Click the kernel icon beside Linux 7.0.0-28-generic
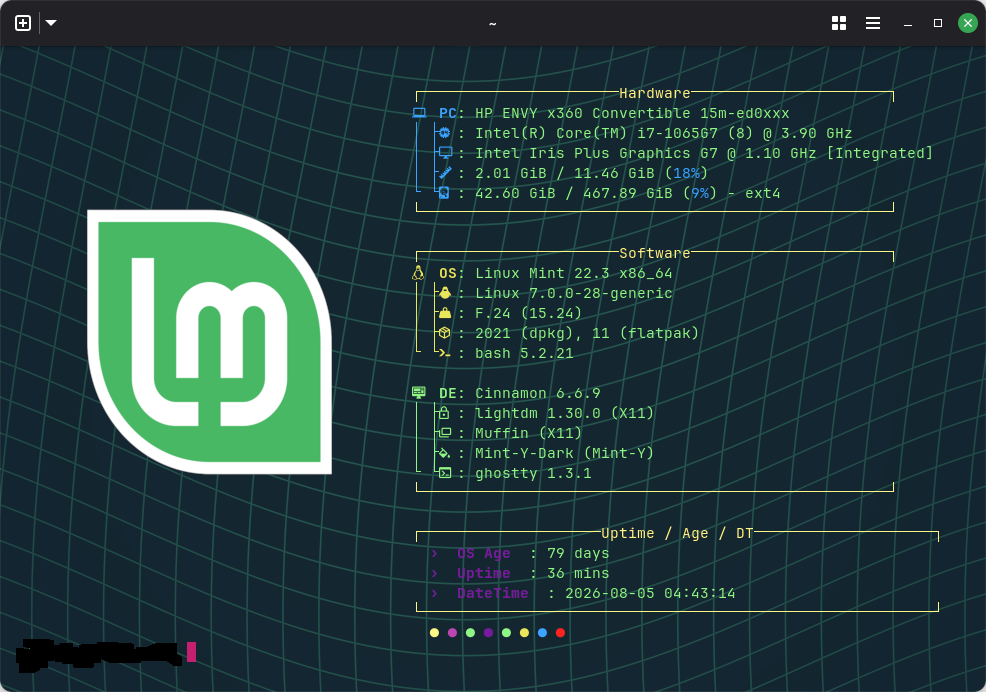Image resolution: width=986 pixels, height=692 pixels. (445, 293)
